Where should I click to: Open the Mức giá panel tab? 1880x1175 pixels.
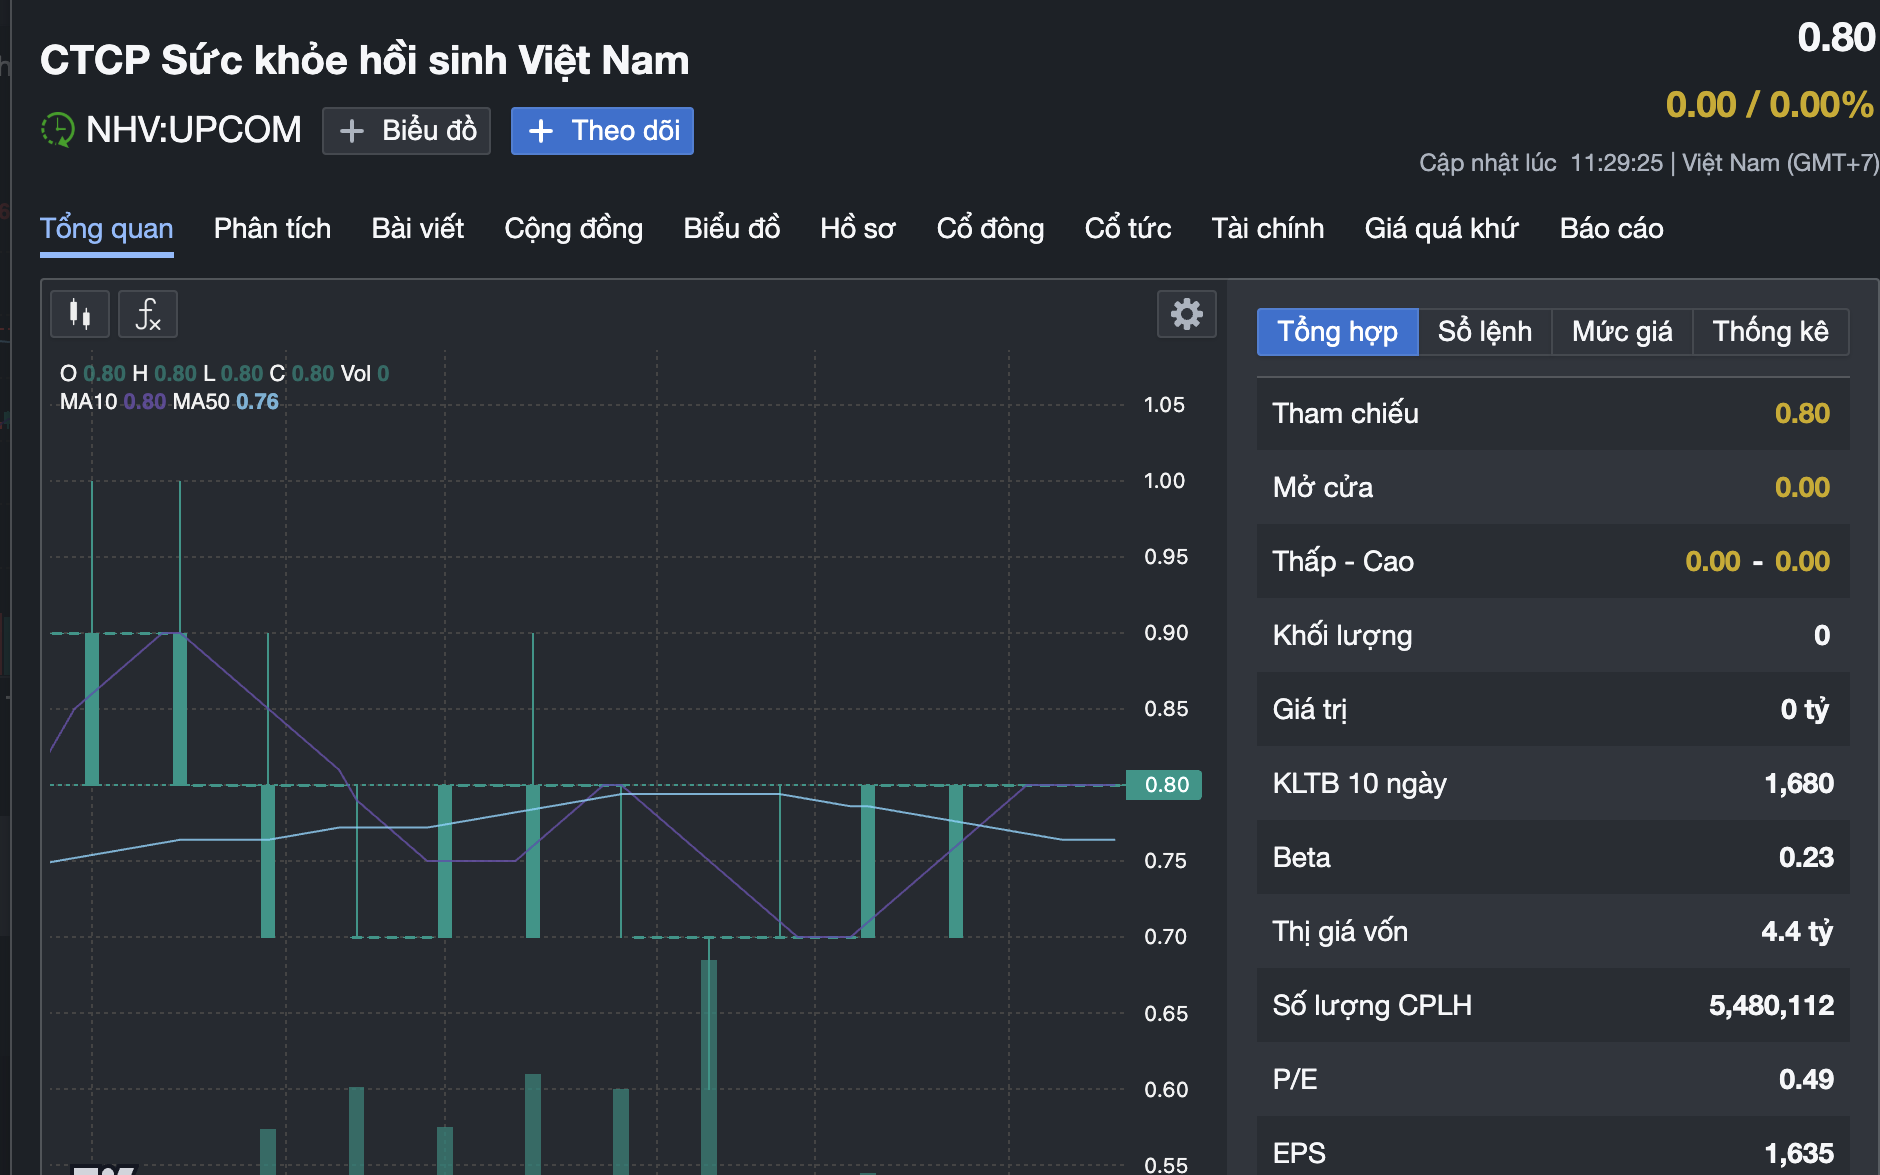[1622, 331]
